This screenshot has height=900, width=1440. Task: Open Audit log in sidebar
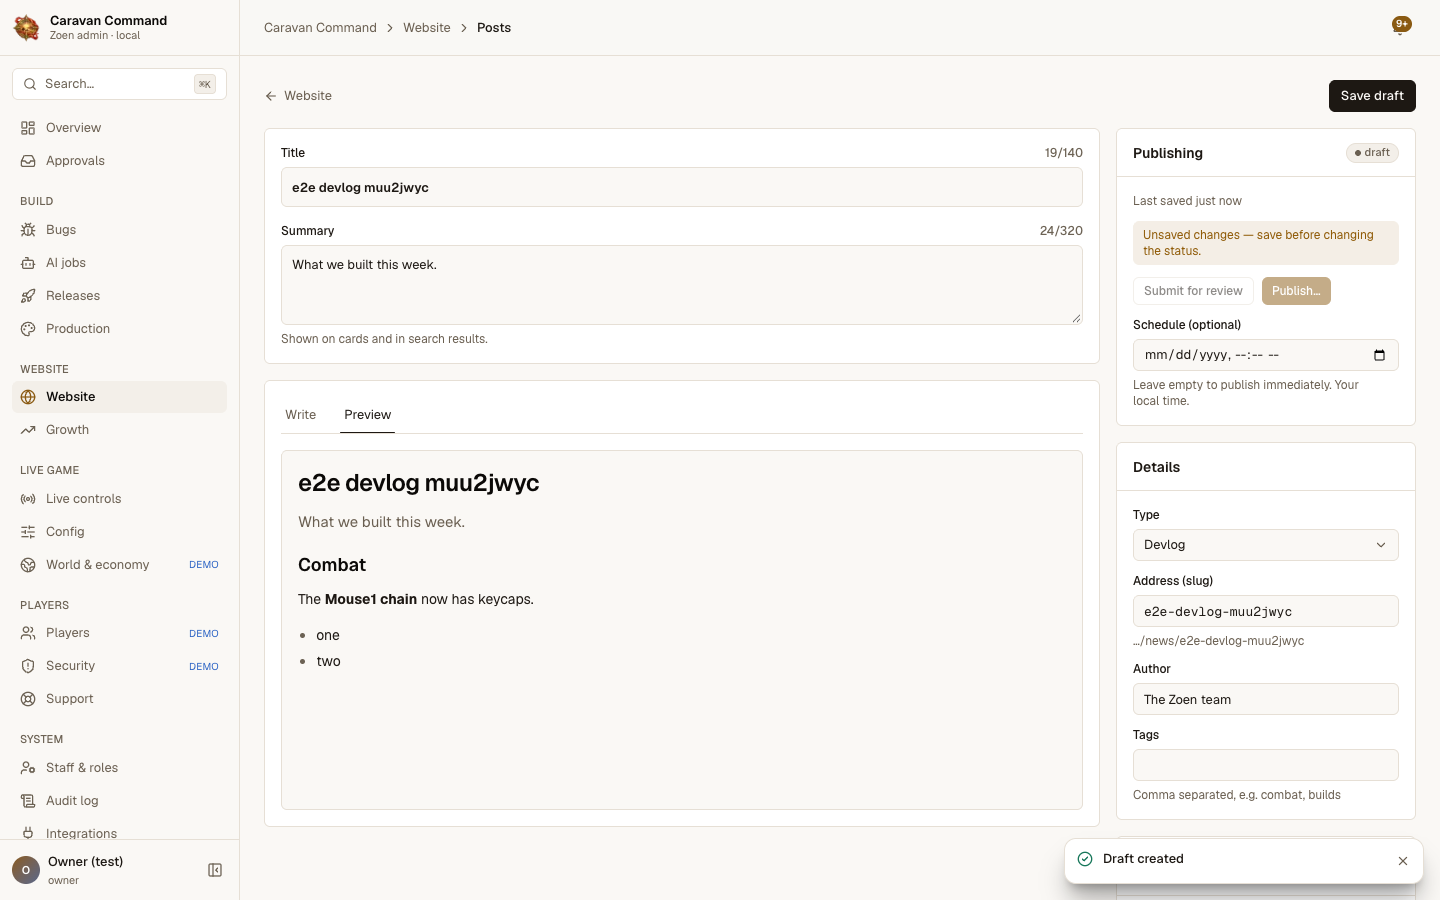coord(119,801)
